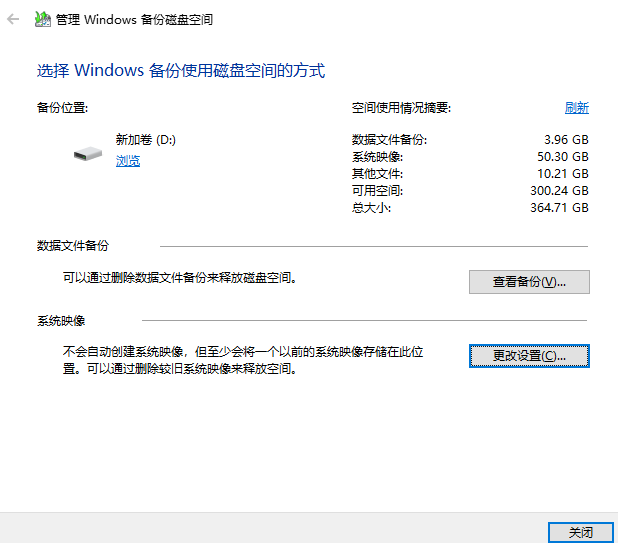Viewport: 618px width, 543px height.
Task: Click the D: drive icon
Action: click(88, 154)
